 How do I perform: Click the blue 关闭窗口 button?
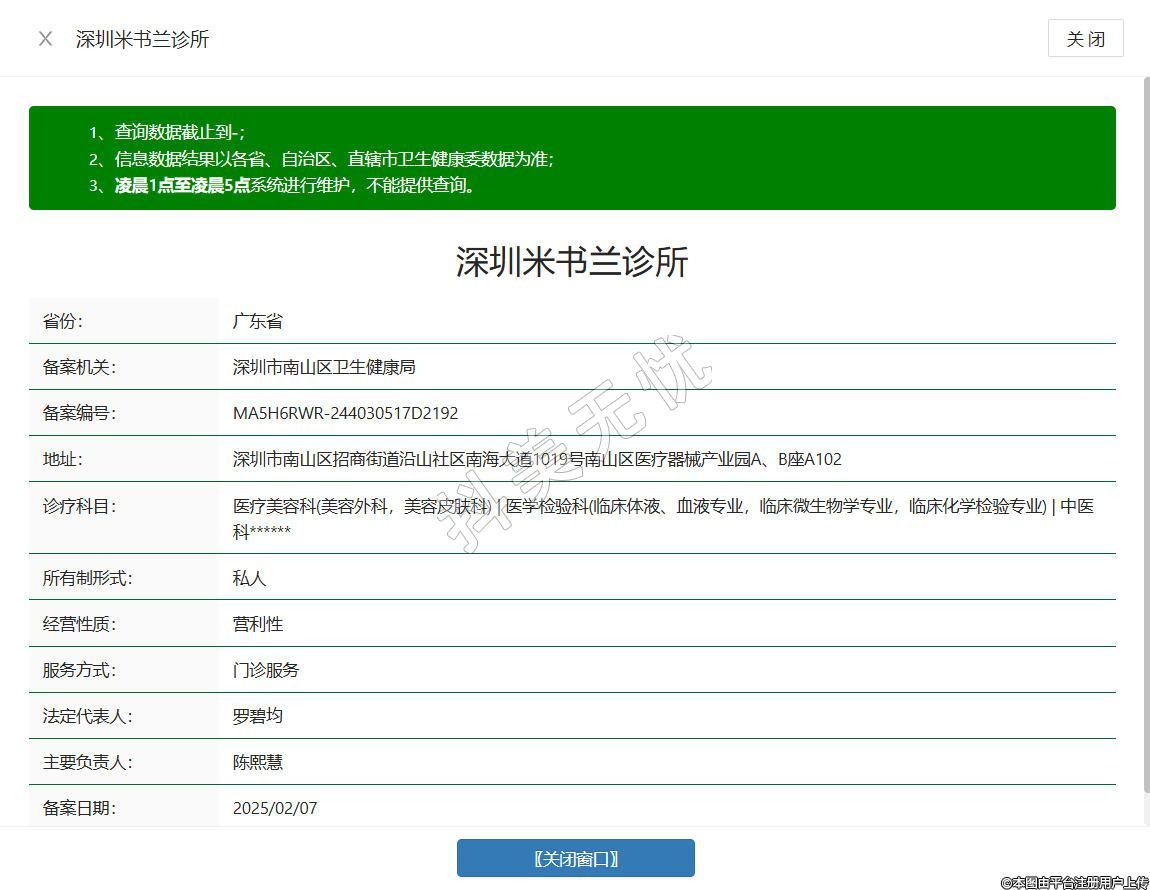575,858
